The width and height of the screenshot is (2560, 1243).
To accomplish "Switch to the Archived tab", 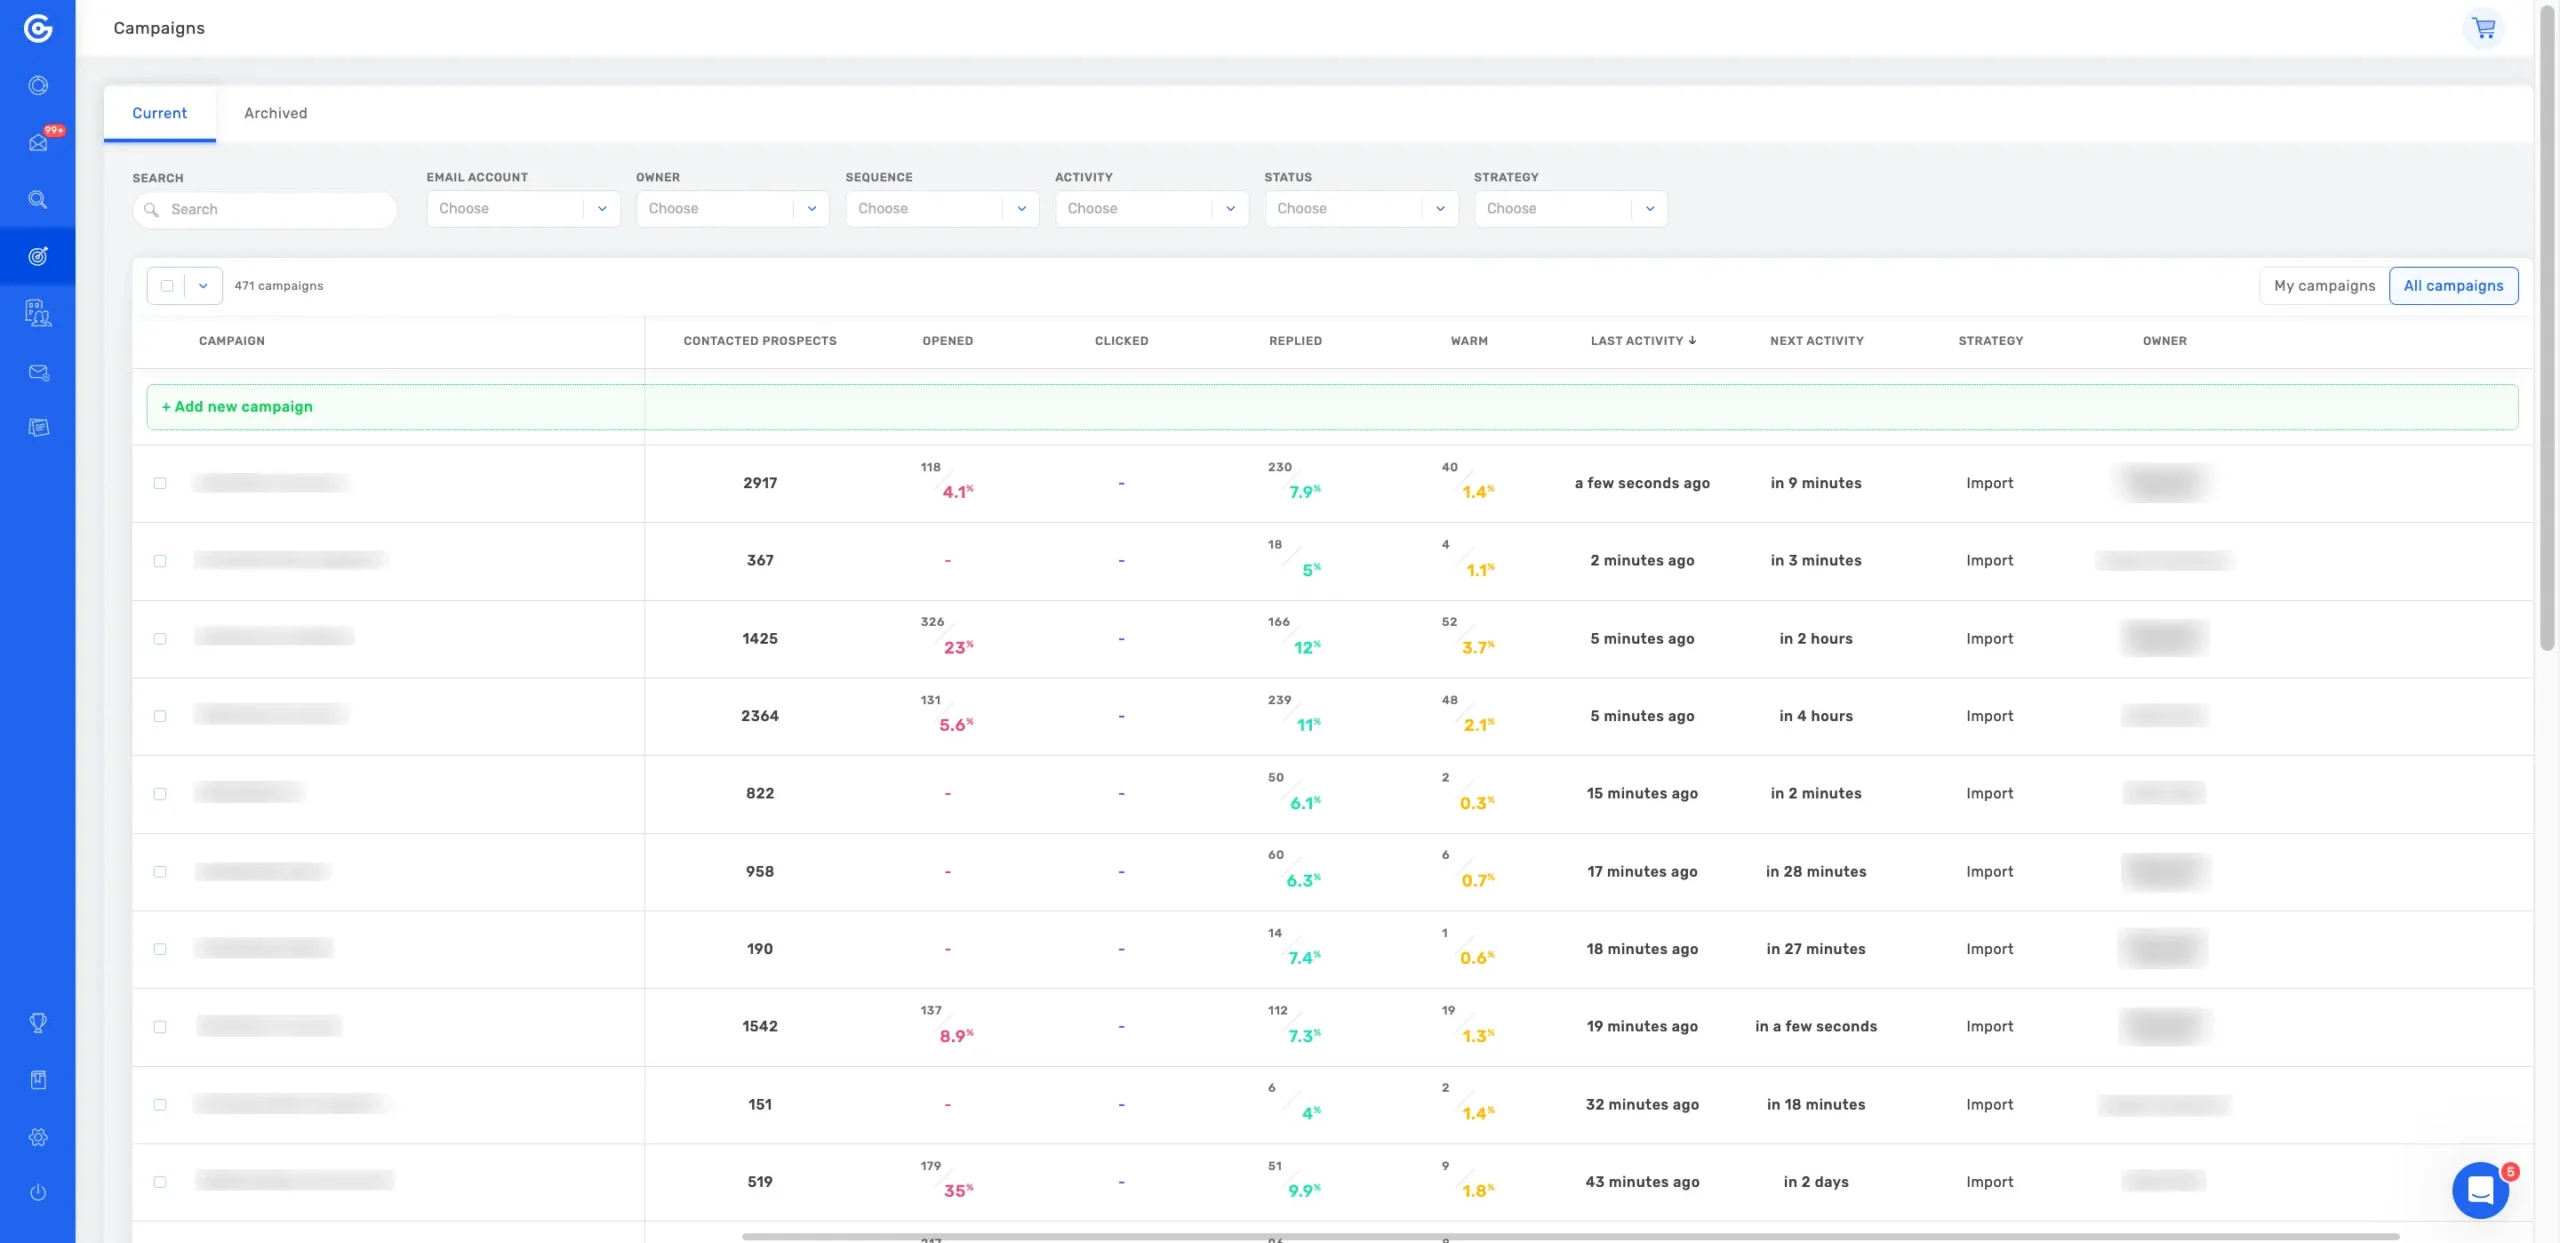I will coord(275,113).
